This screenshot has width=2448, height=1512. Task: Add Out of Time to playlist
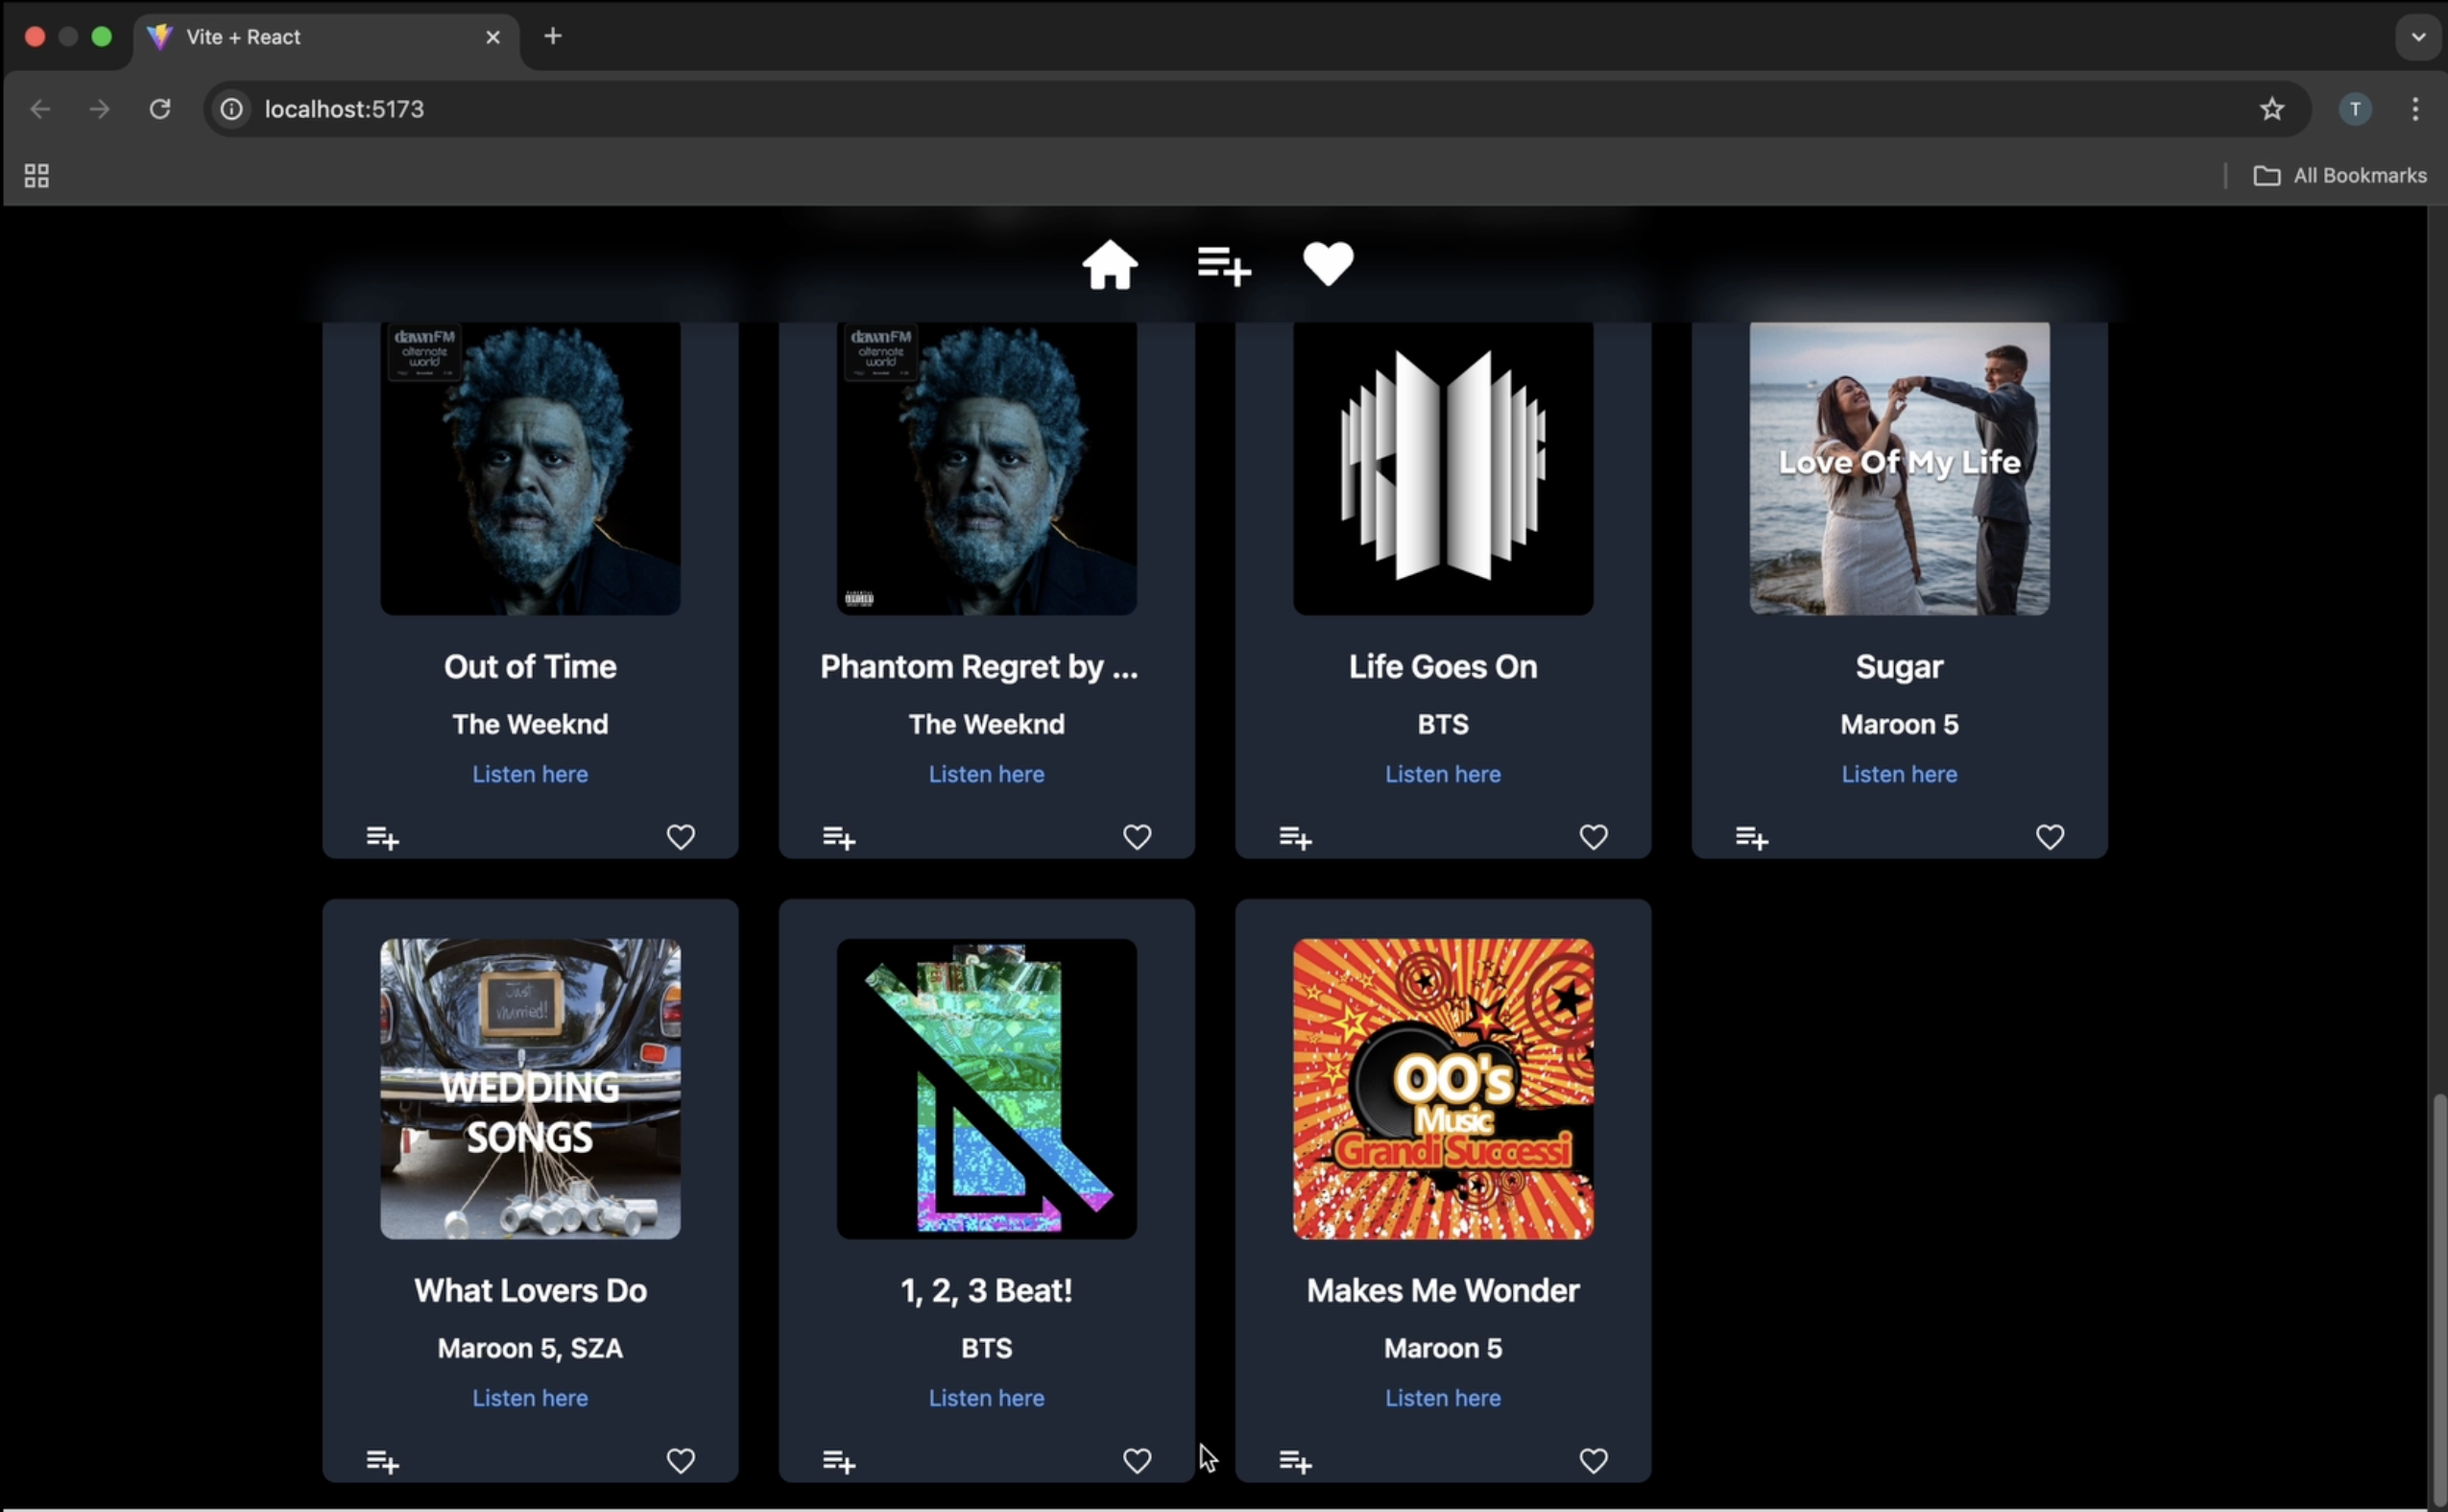click(382, 837)
